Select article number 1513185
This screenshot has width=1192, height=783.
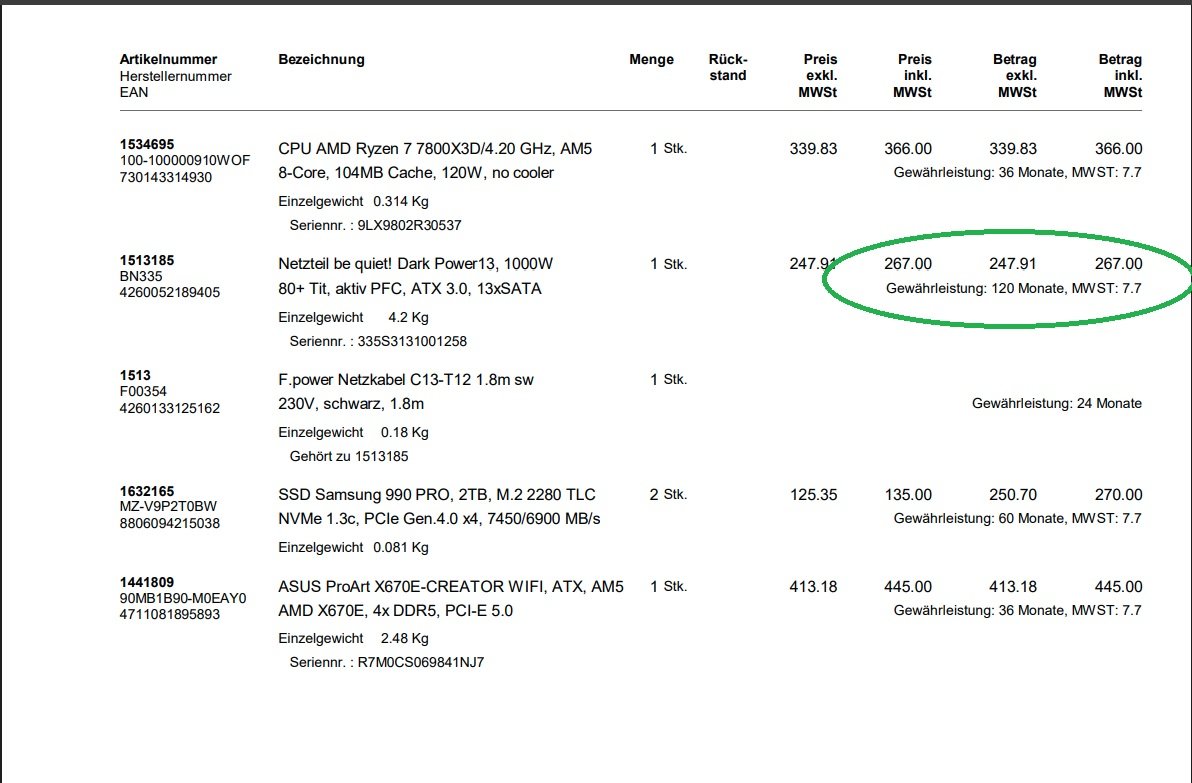(147, 260)
